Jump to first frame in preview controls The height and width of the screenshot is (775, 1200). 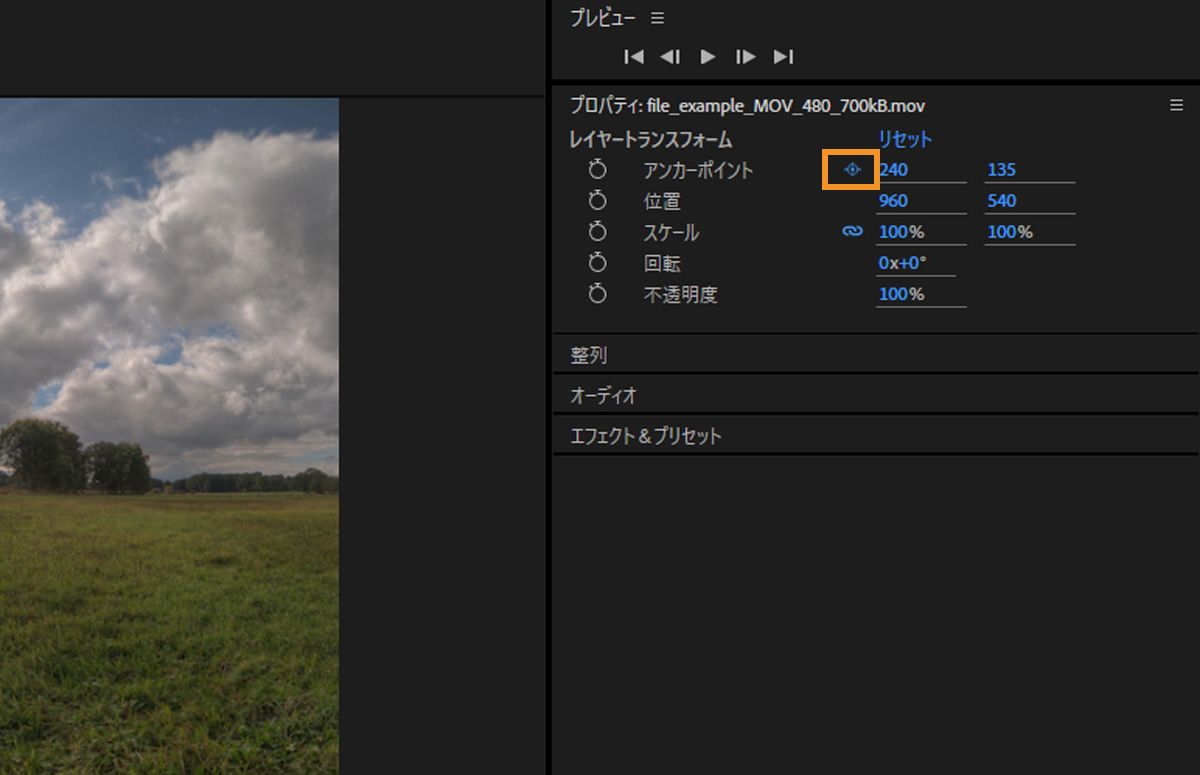coord(633,57)
